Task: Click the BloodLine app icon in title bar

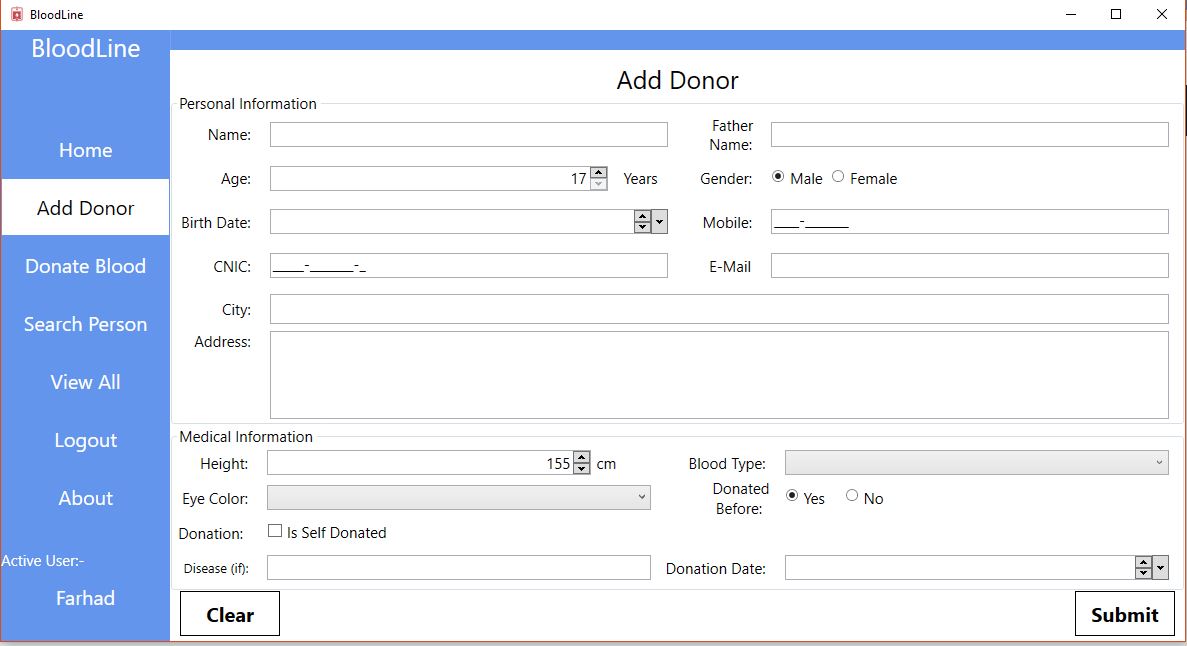Action: (17, 14)
